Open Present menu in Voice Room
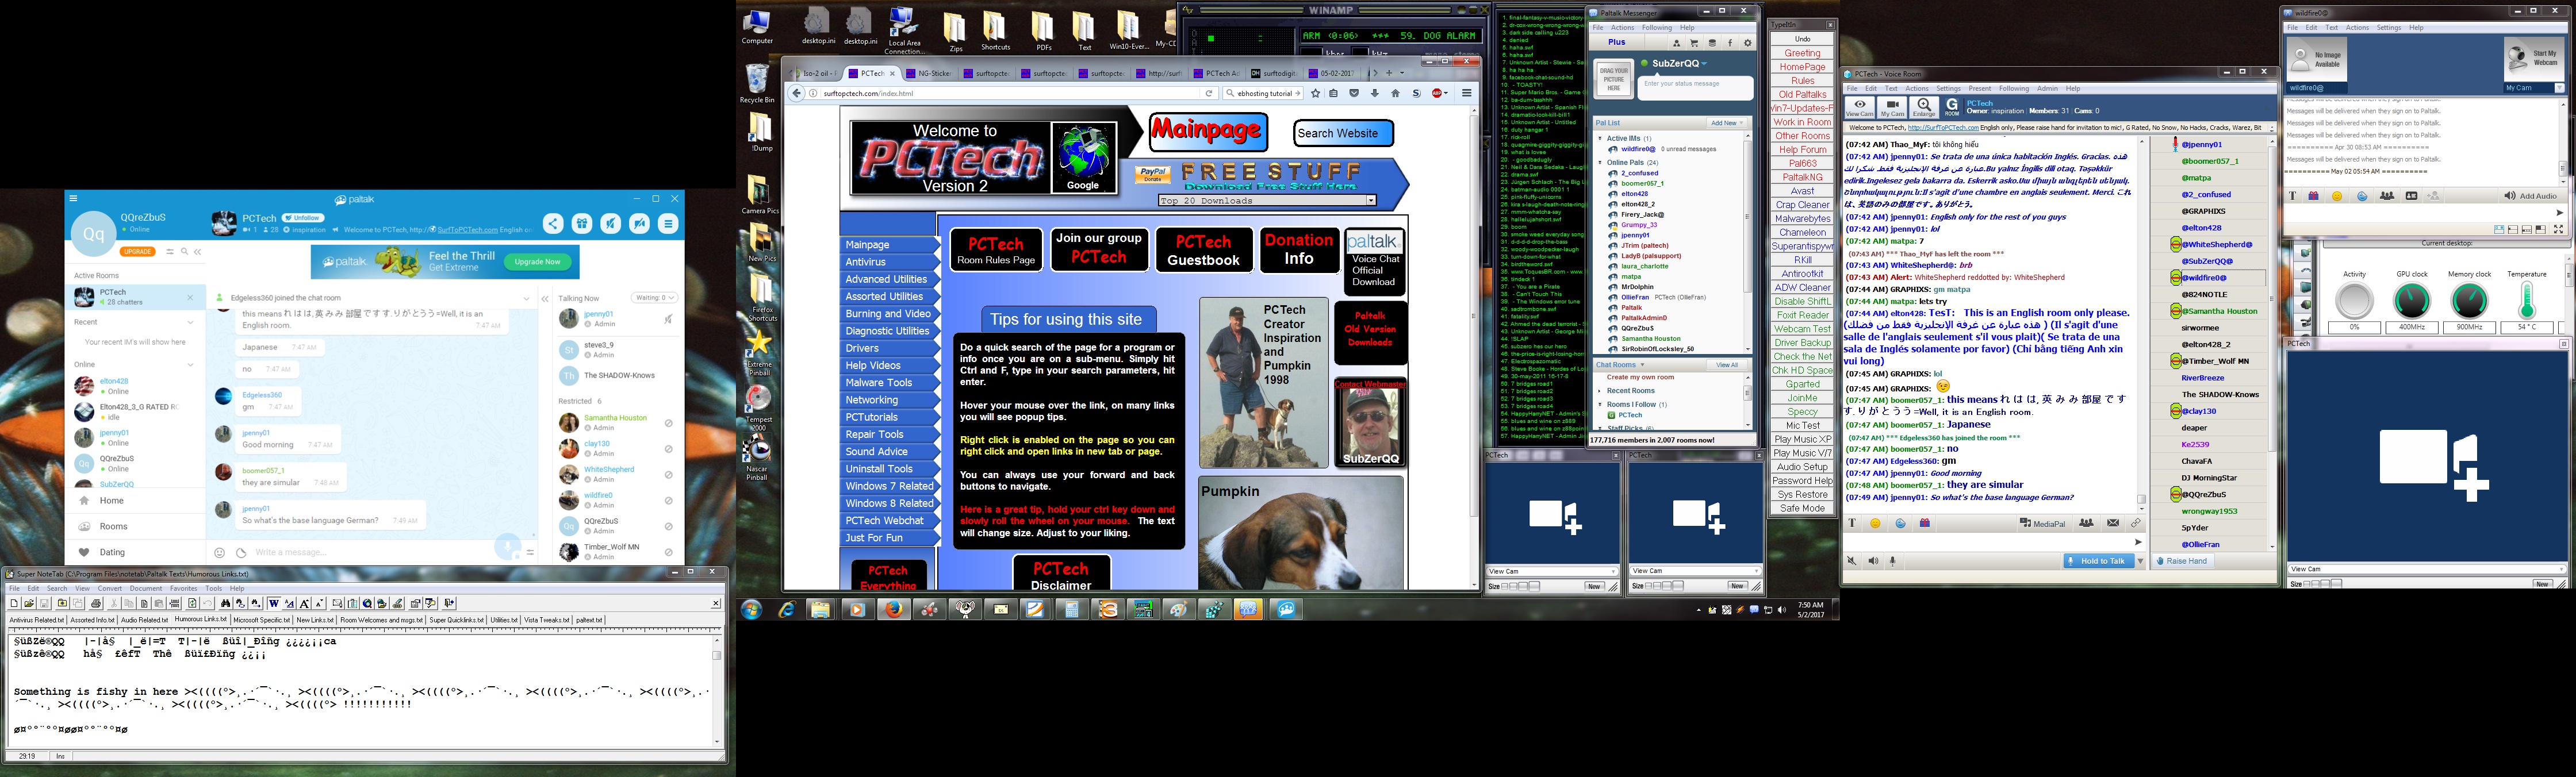2576x777 pixels. tap(1979, 89)
